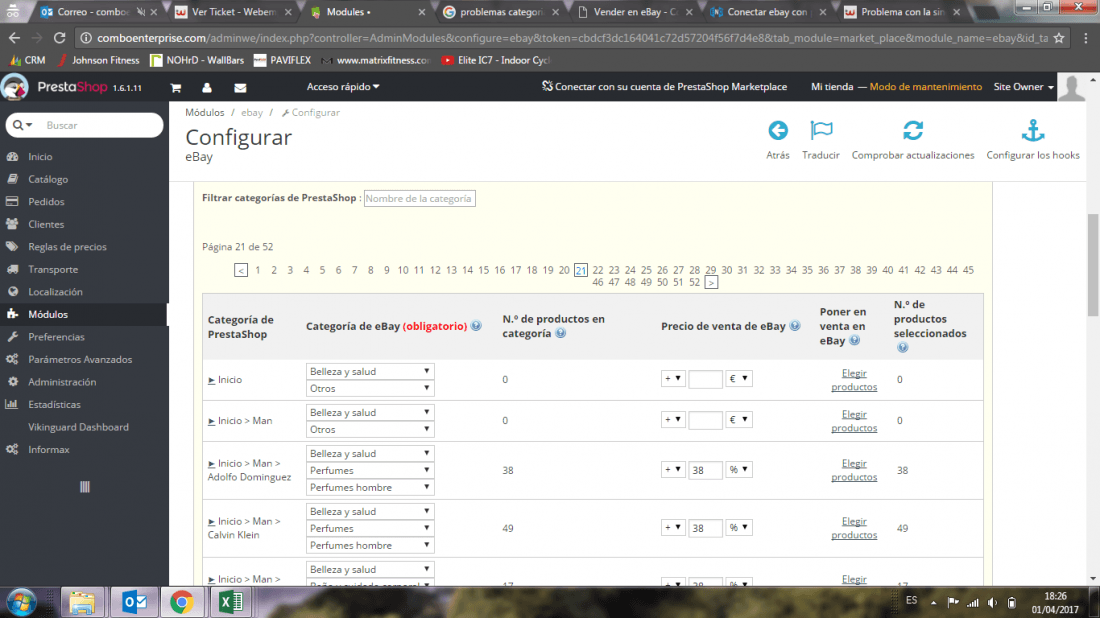Click the sidebar Buscar search field

coord(98,125)
